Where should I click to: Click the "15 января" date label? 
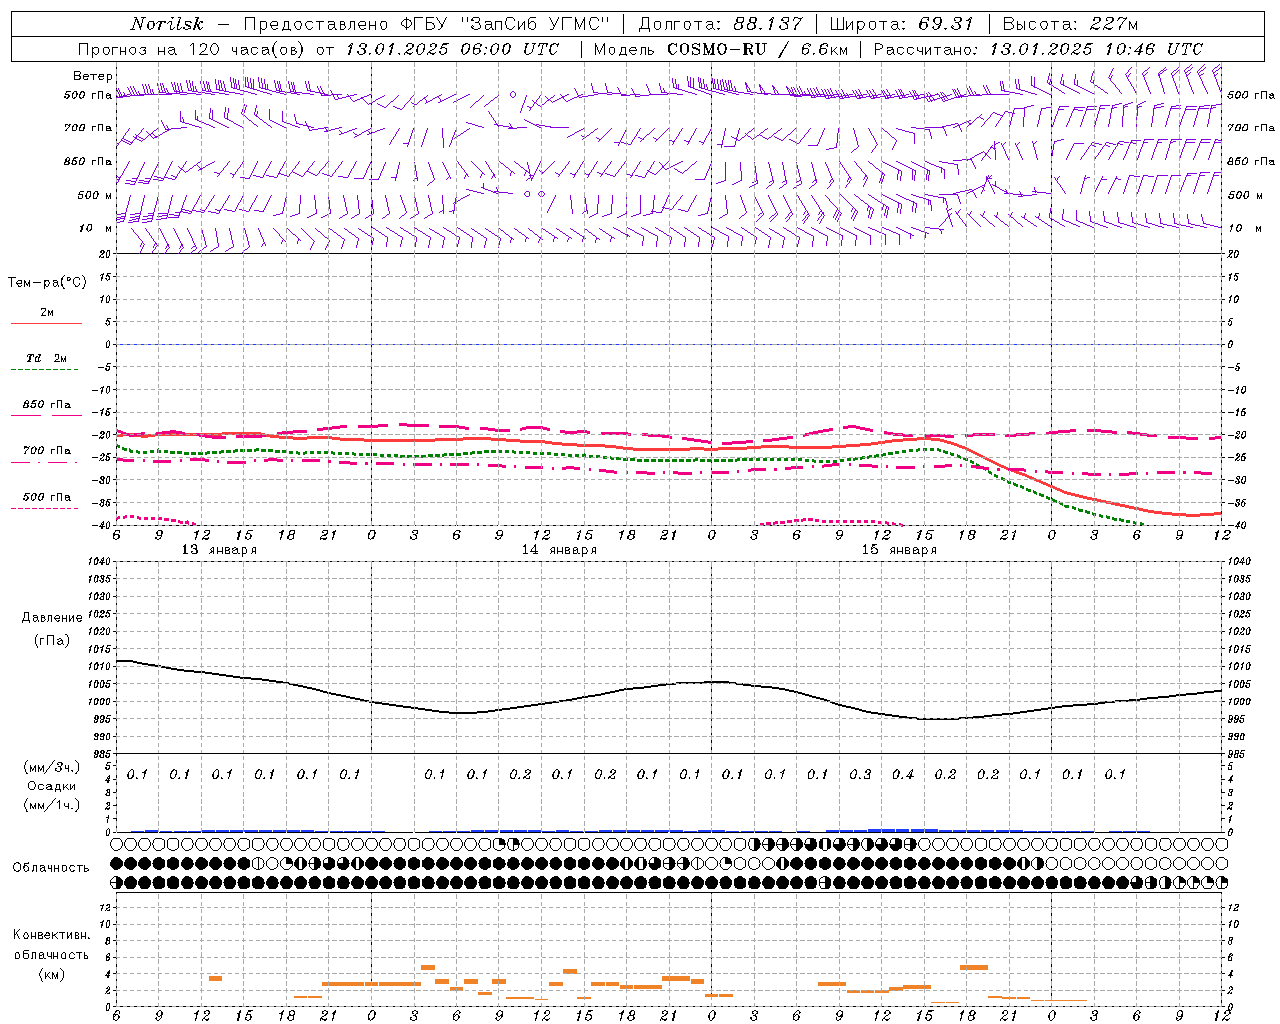(898, 550)
